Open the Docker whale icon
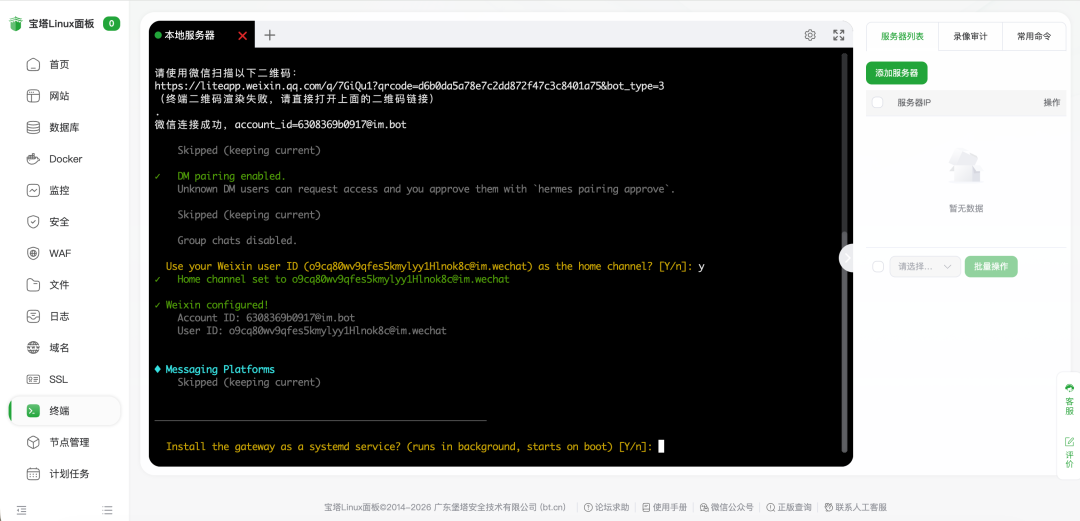 click(x=34, y=159)
